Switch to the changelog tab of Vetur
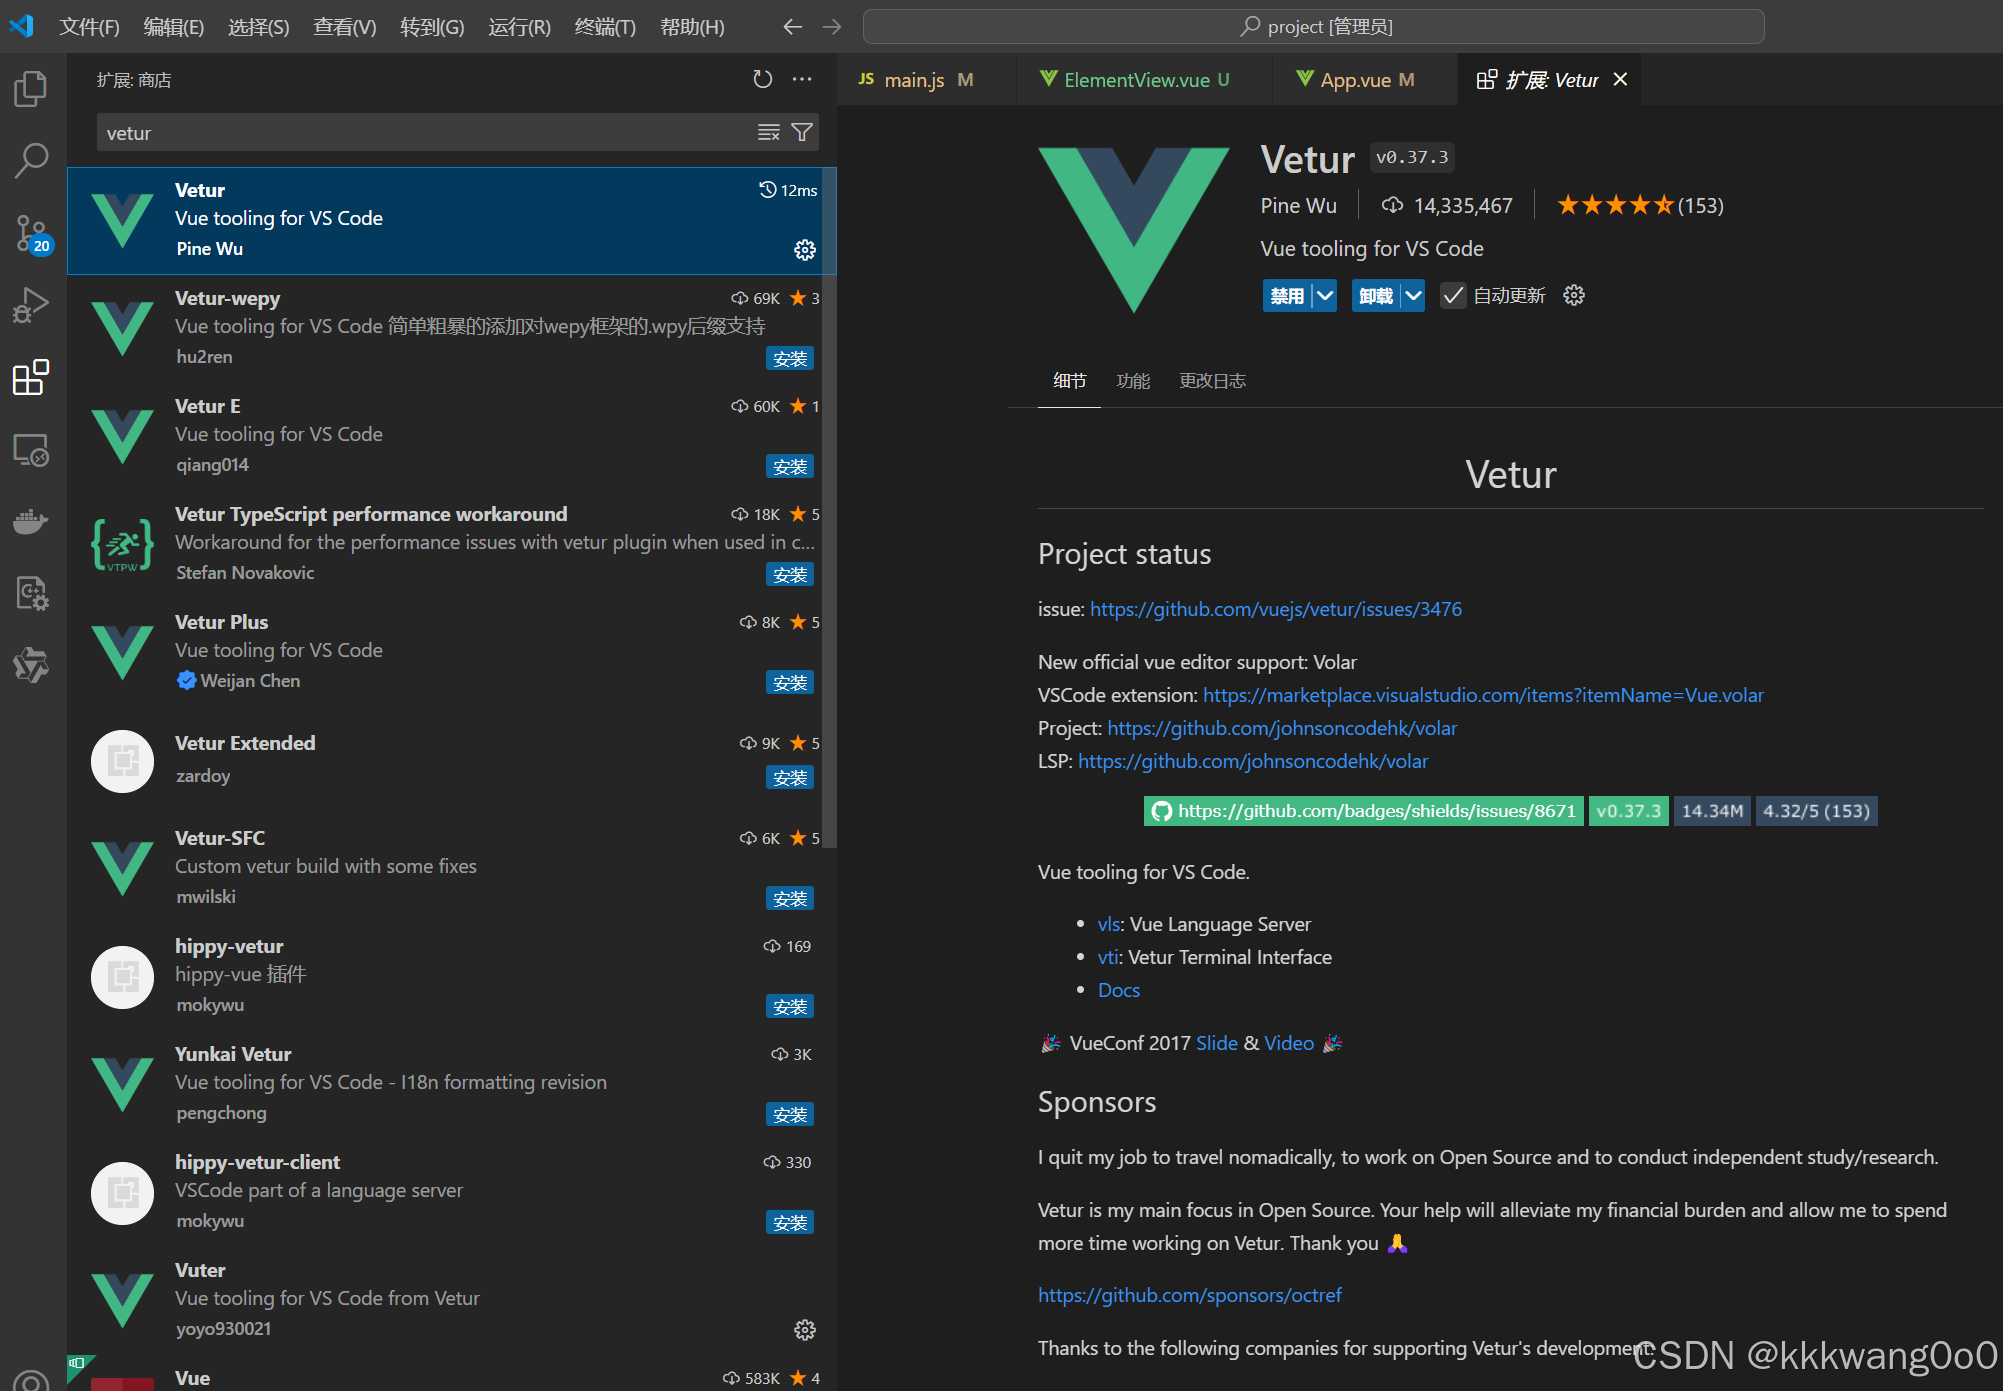Viewport: 2003px width, 1391px height. click(x=1212, y=381)
